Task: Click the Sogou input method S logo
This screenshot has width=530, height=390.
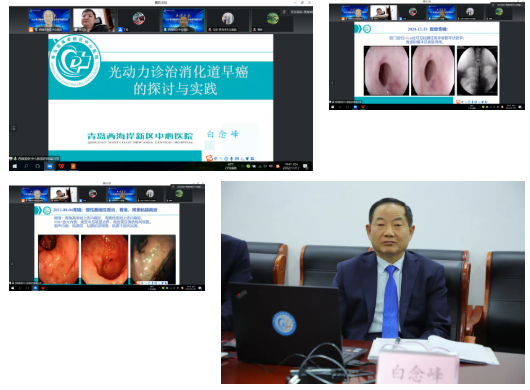Action: (209, 158)
